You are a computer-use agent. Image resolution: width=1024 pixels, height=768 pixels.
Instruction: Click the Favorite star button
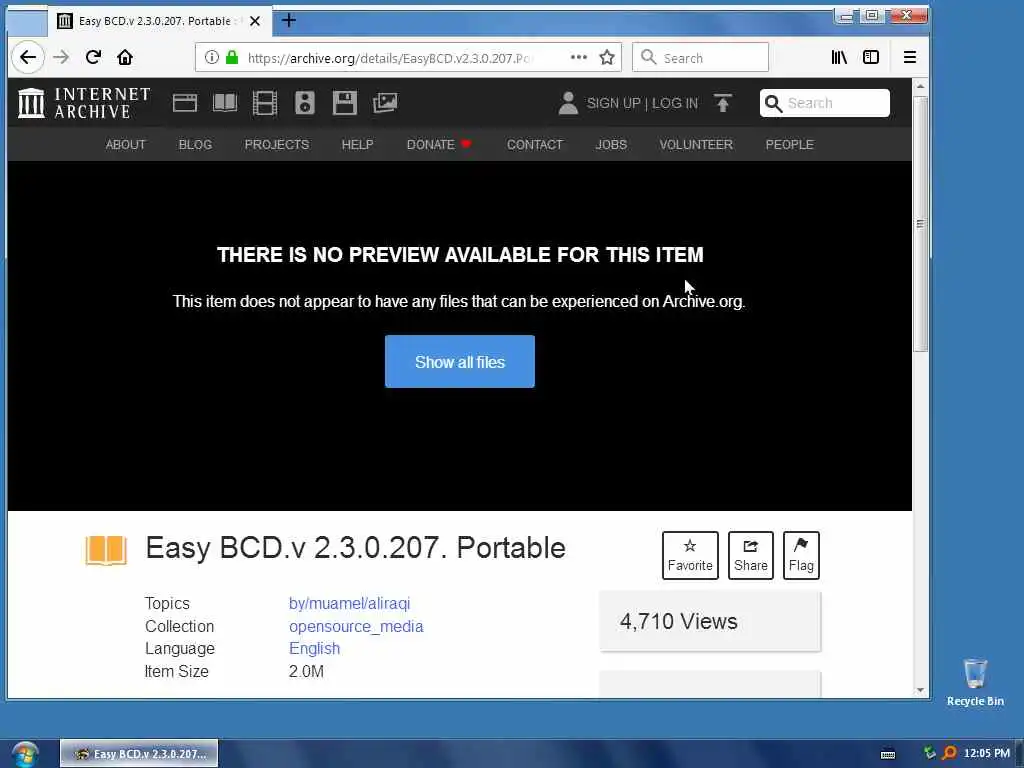[690, 556]
